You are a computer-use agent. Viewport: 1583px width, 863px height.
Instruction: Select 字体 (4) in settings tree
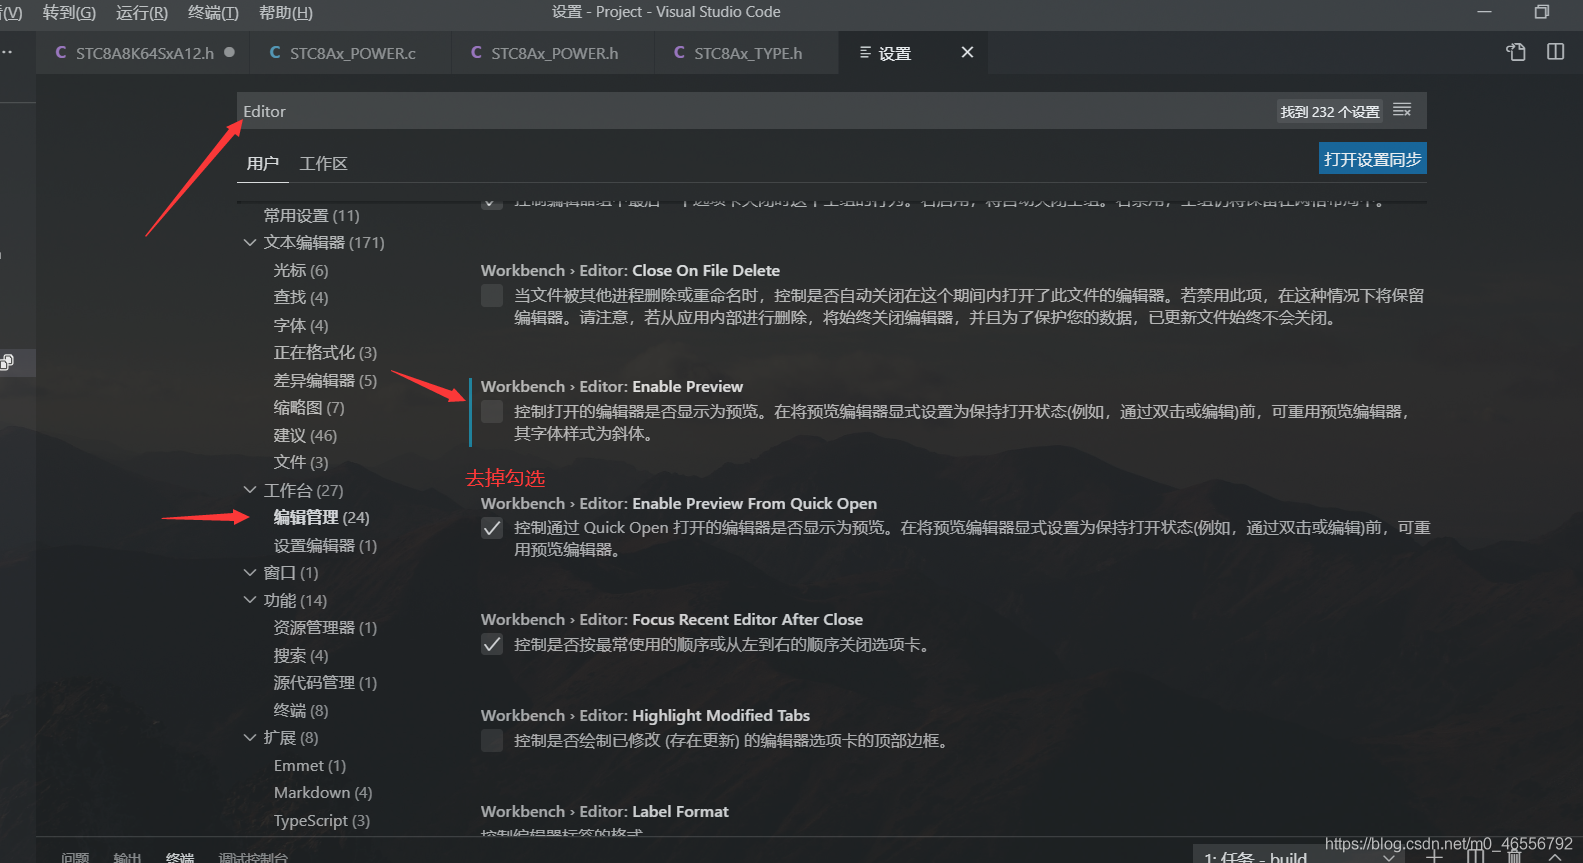coord(301,325)
